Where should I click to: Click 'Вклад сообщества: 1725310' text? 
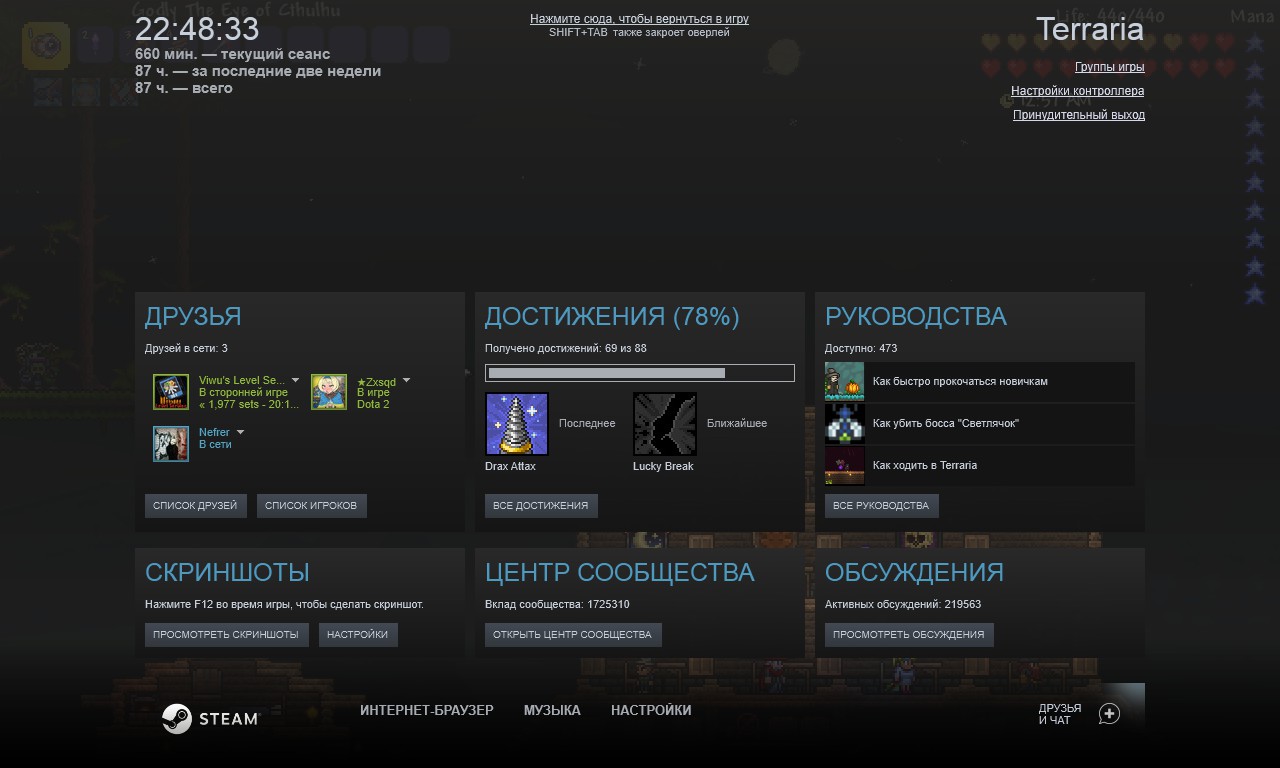[x=557, y=604]
